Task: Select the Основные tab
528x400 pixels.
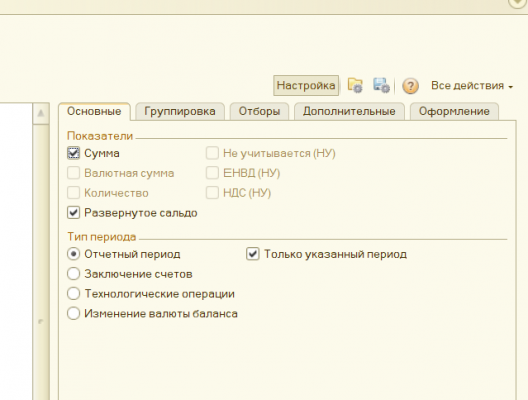Action: click(x=94, y=111)
